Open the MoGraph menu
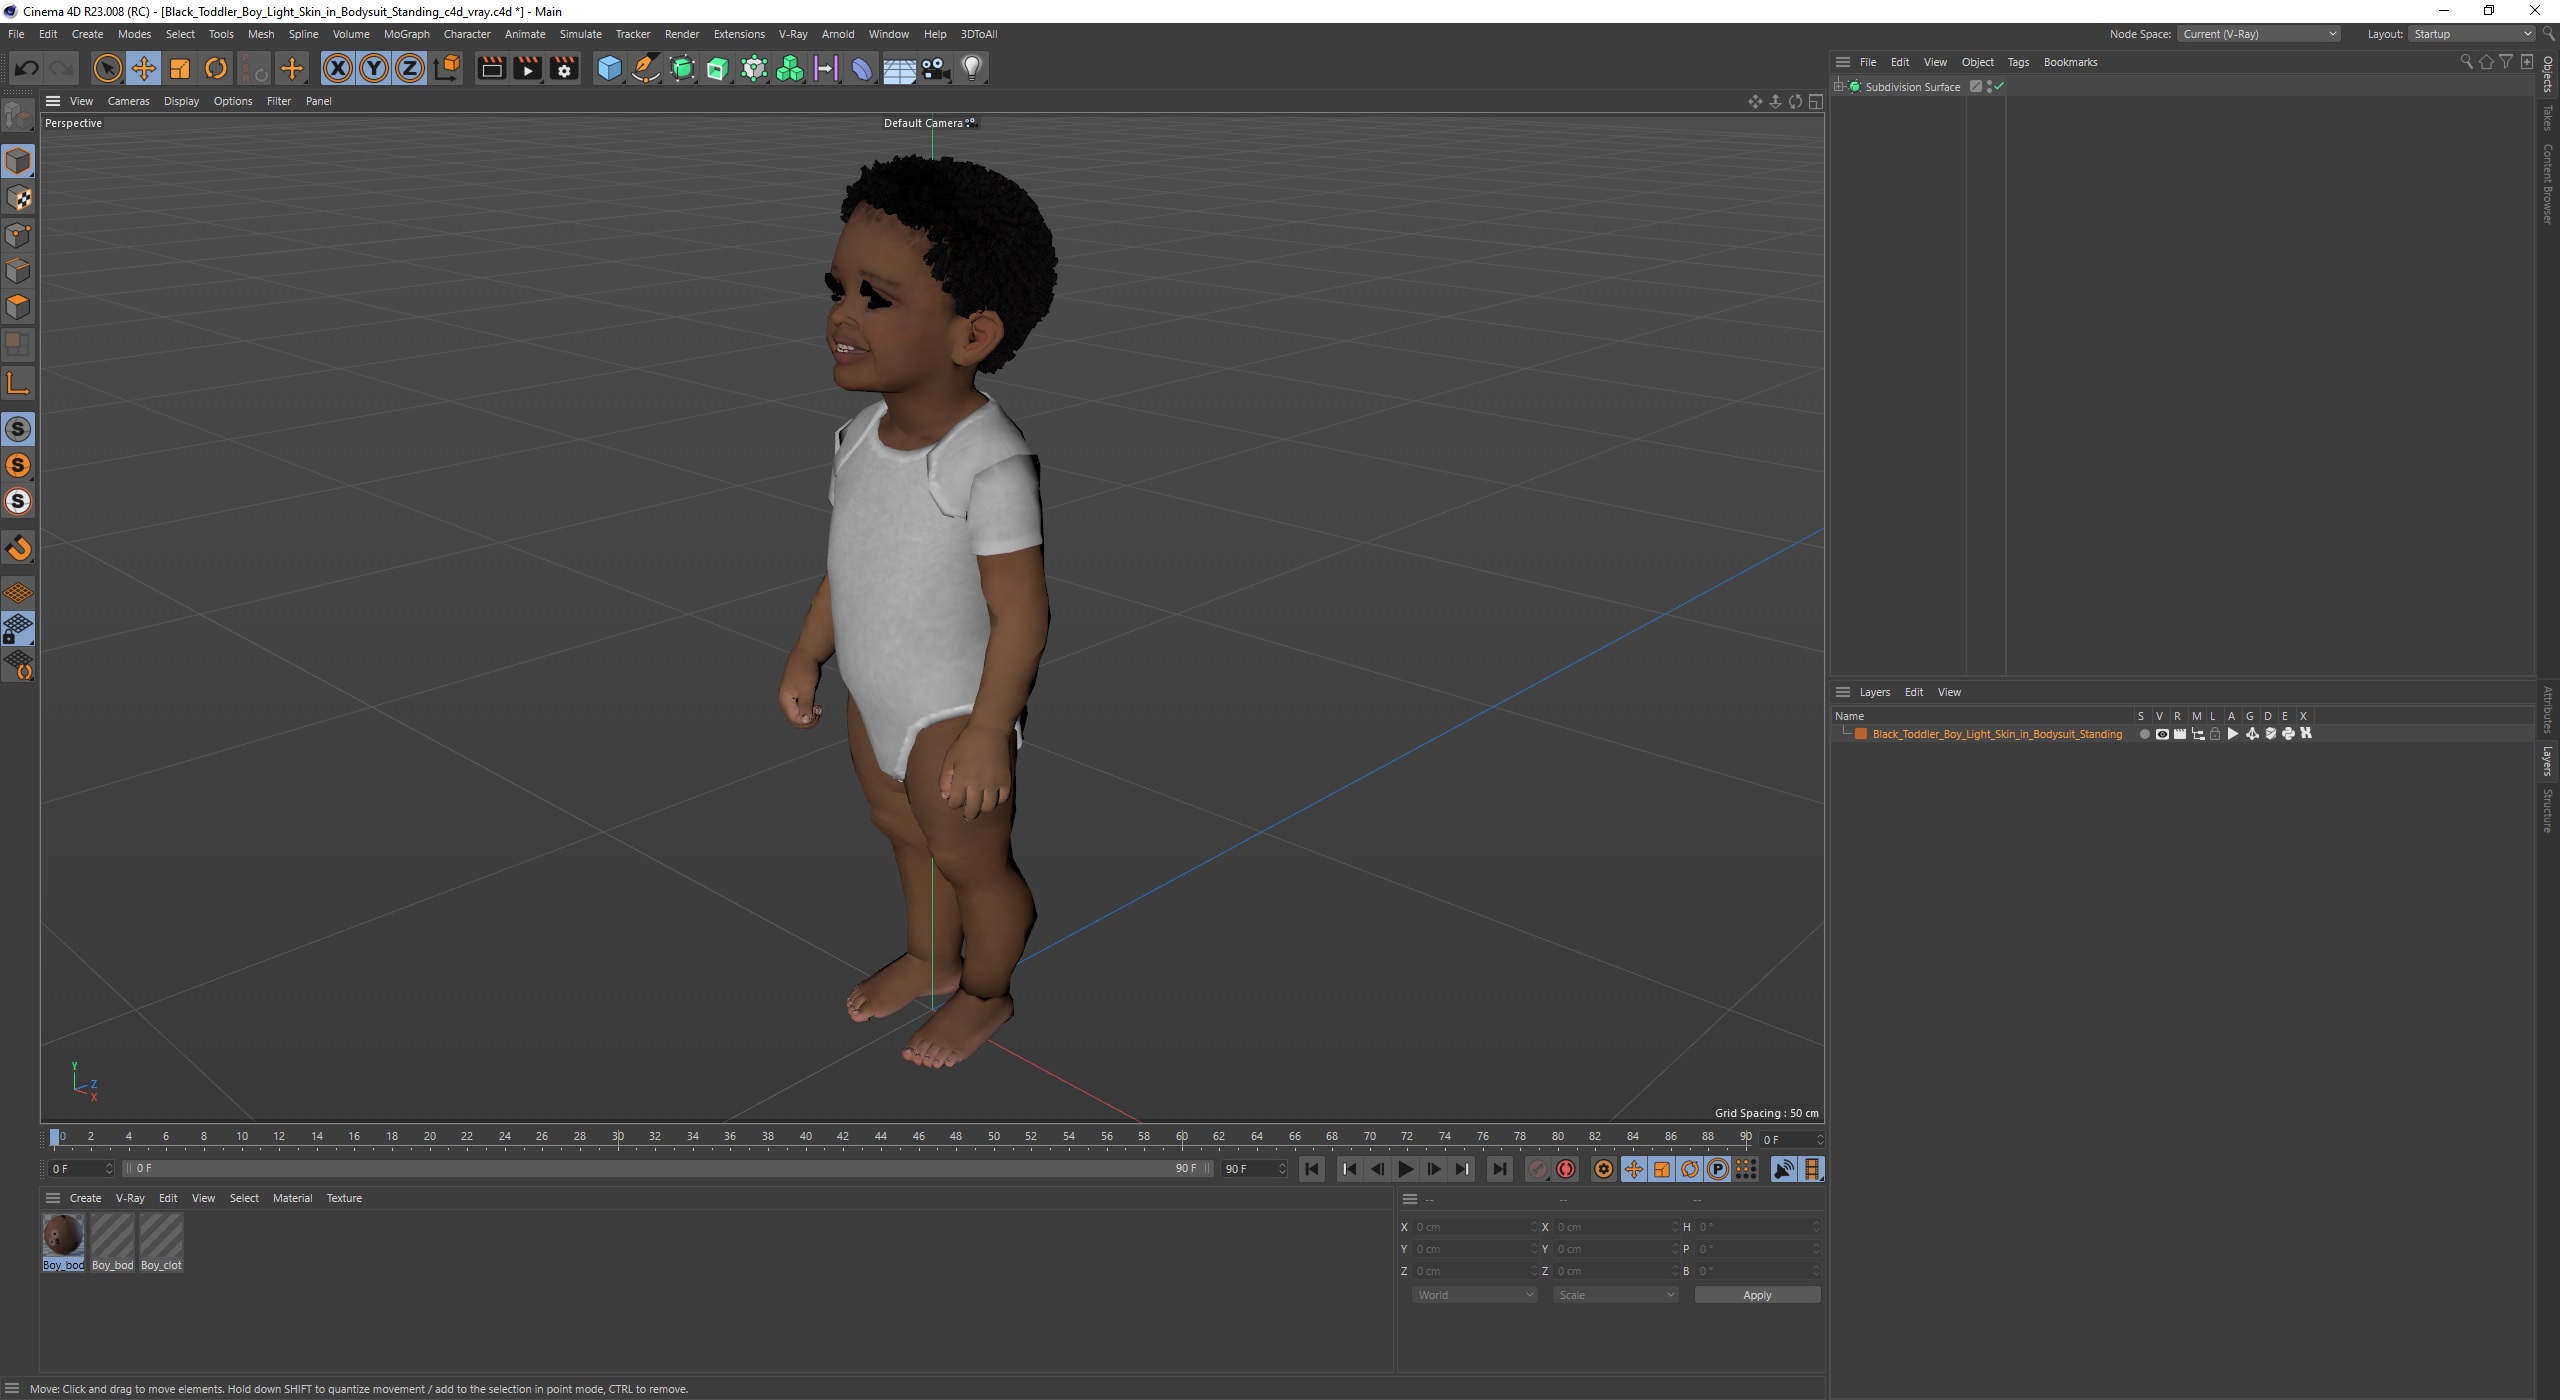Viewport: 2560px width, 1400px height. point(406,34)
